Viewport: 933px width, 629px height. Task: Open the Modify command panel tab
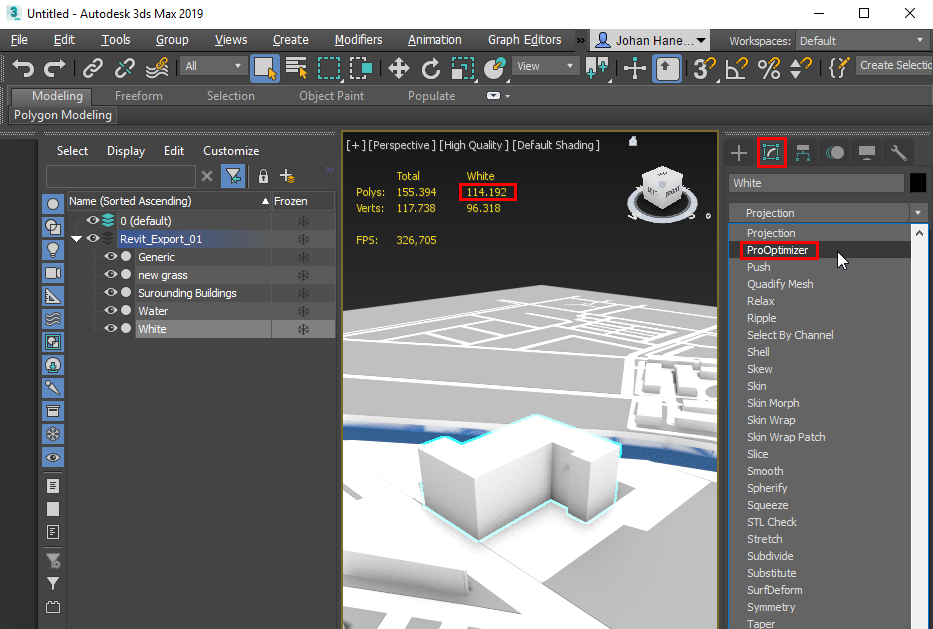(x=771, y=153)
